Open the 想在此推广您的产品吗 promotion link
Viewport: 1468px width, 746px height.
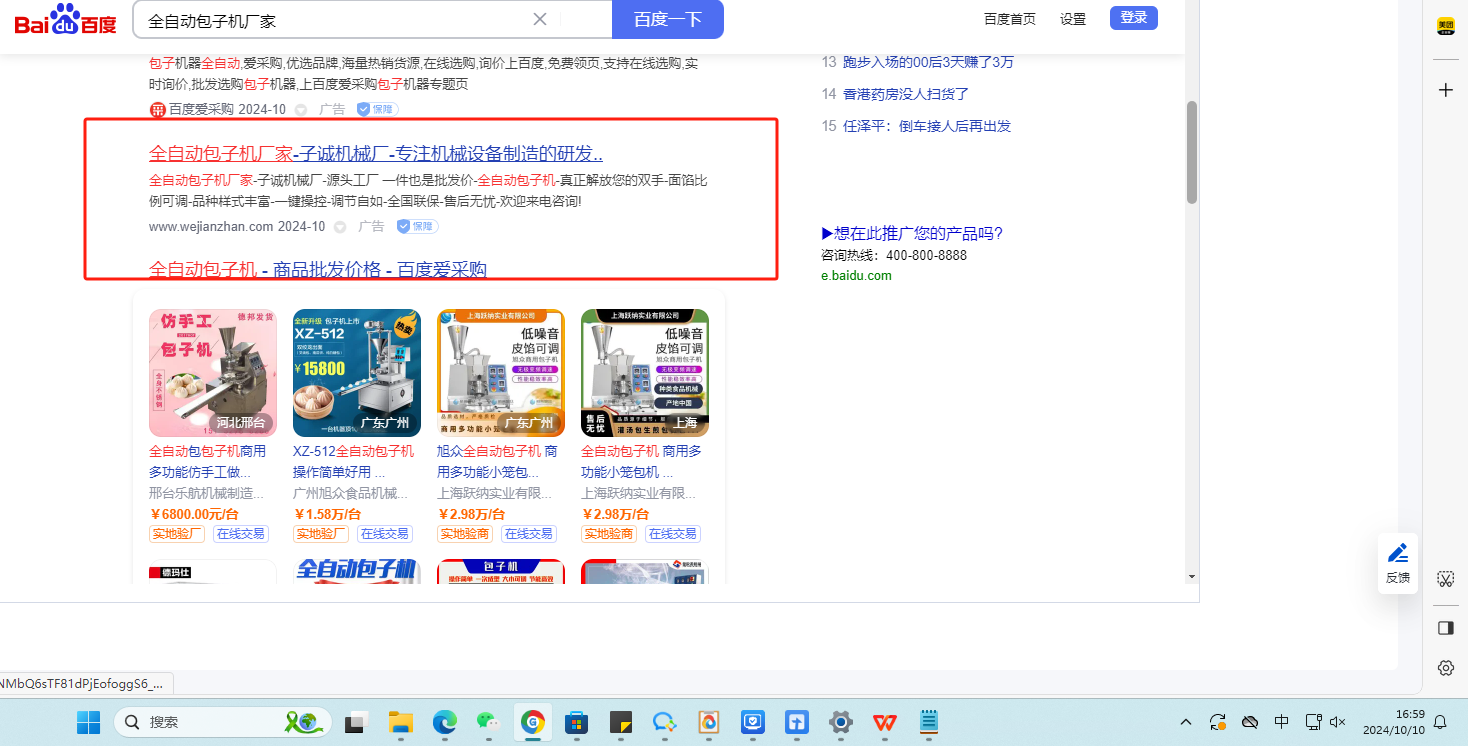click(x=912, y=233)
